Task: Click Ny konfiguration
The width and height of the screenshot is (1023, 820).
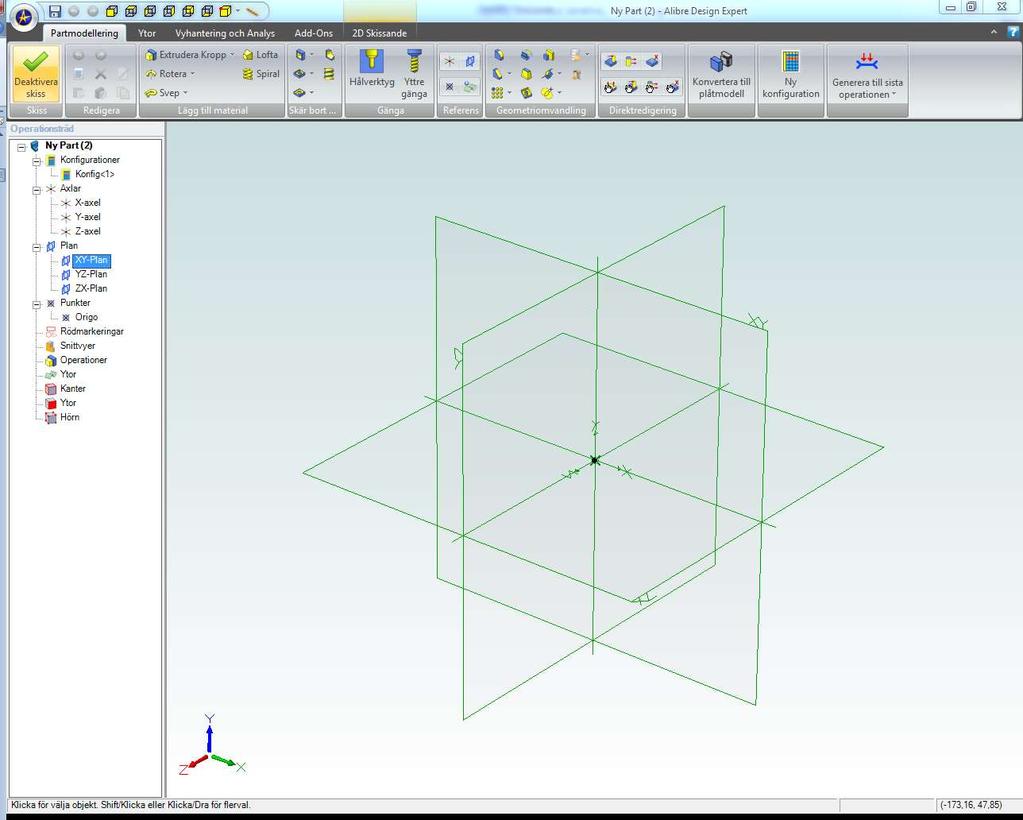Action: (791, 74)
